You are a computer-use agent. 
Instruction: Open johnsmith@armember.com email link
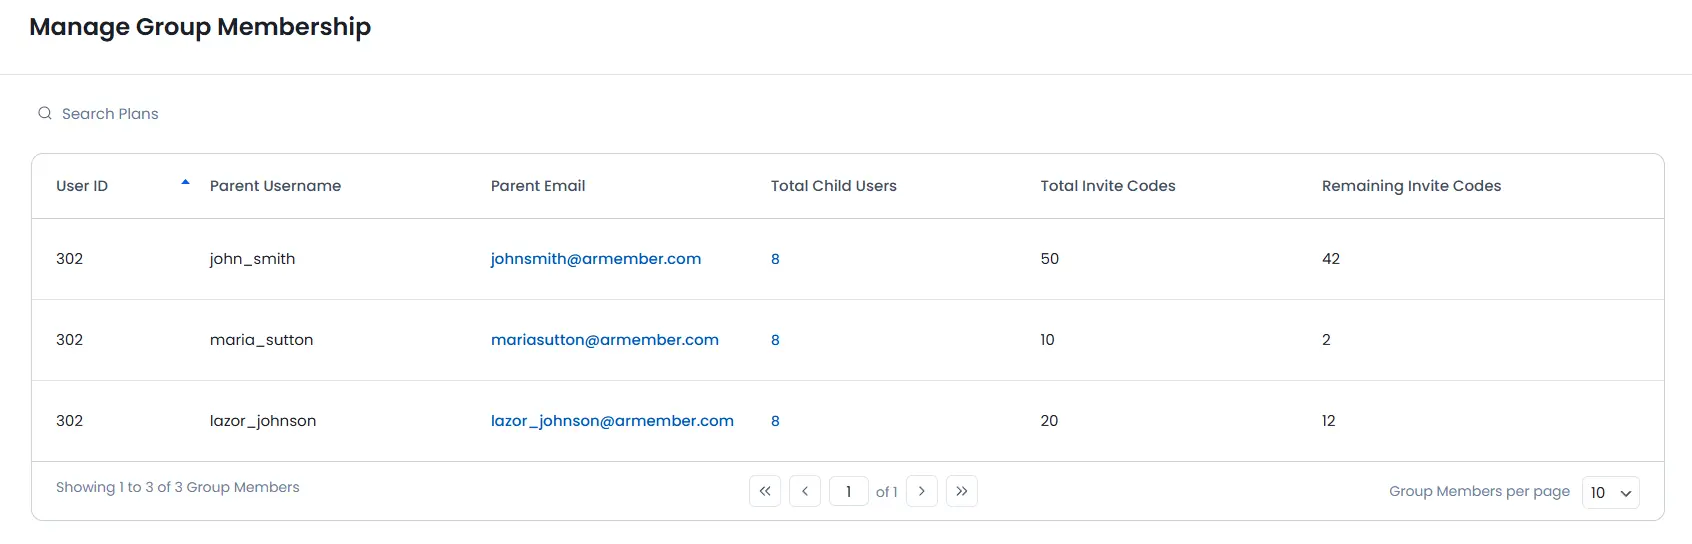click(596, 259)
